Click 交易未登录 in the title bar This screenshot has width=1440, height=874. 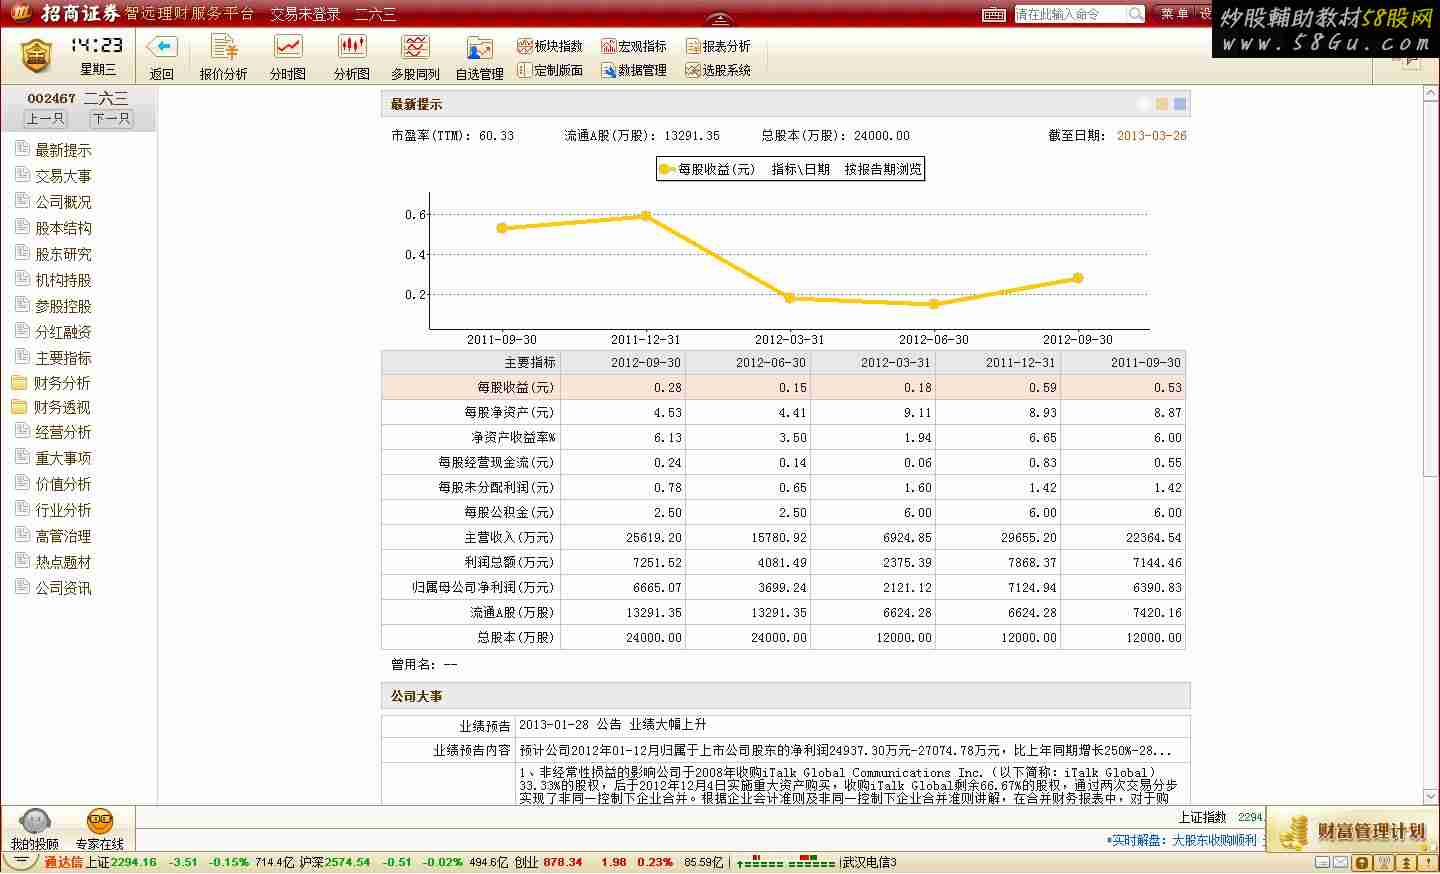[305, 14]
